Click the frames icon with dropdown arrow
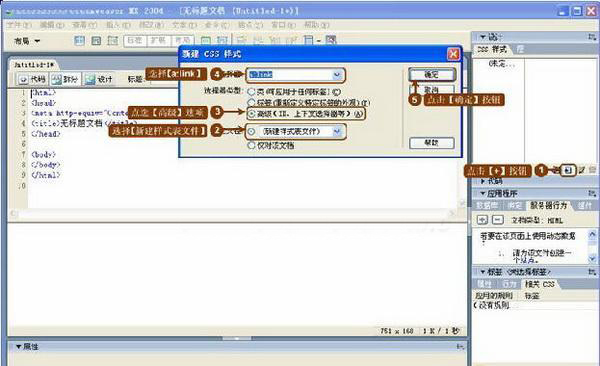600x366 pixels. (x=311, y=40)
